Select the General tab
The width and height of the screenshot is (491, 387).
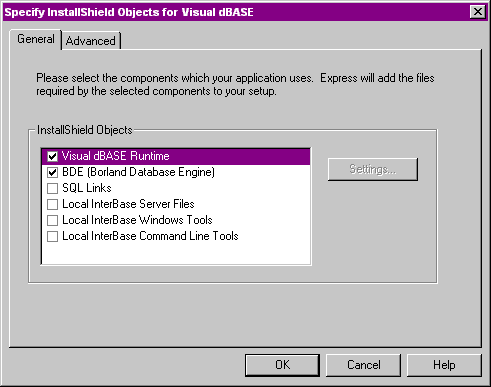tap(36, 39)
